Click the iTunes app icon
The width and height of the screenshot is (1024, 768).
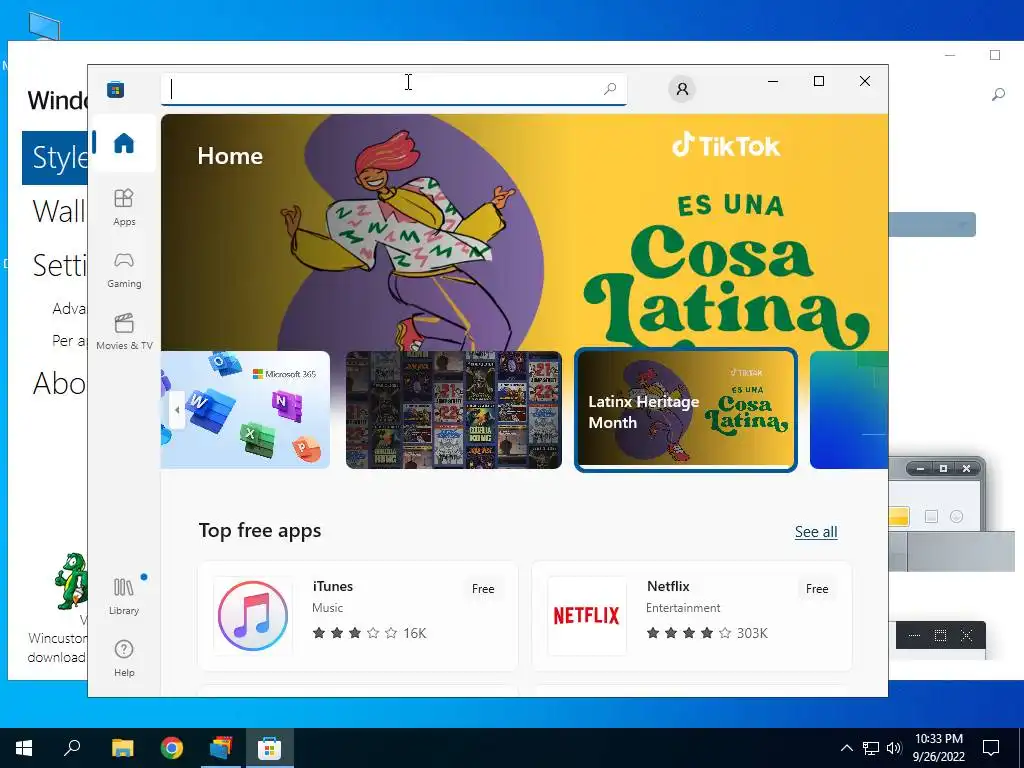(x=253, y=616)
